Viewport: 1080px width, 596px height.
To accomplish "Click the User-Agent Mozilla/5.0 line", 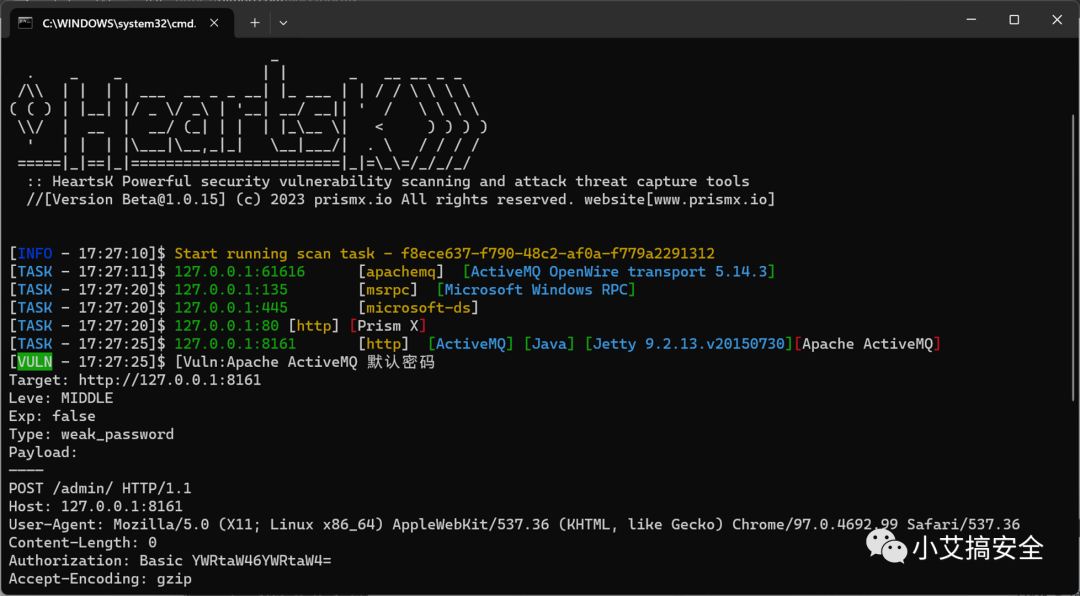I will 514,524.
